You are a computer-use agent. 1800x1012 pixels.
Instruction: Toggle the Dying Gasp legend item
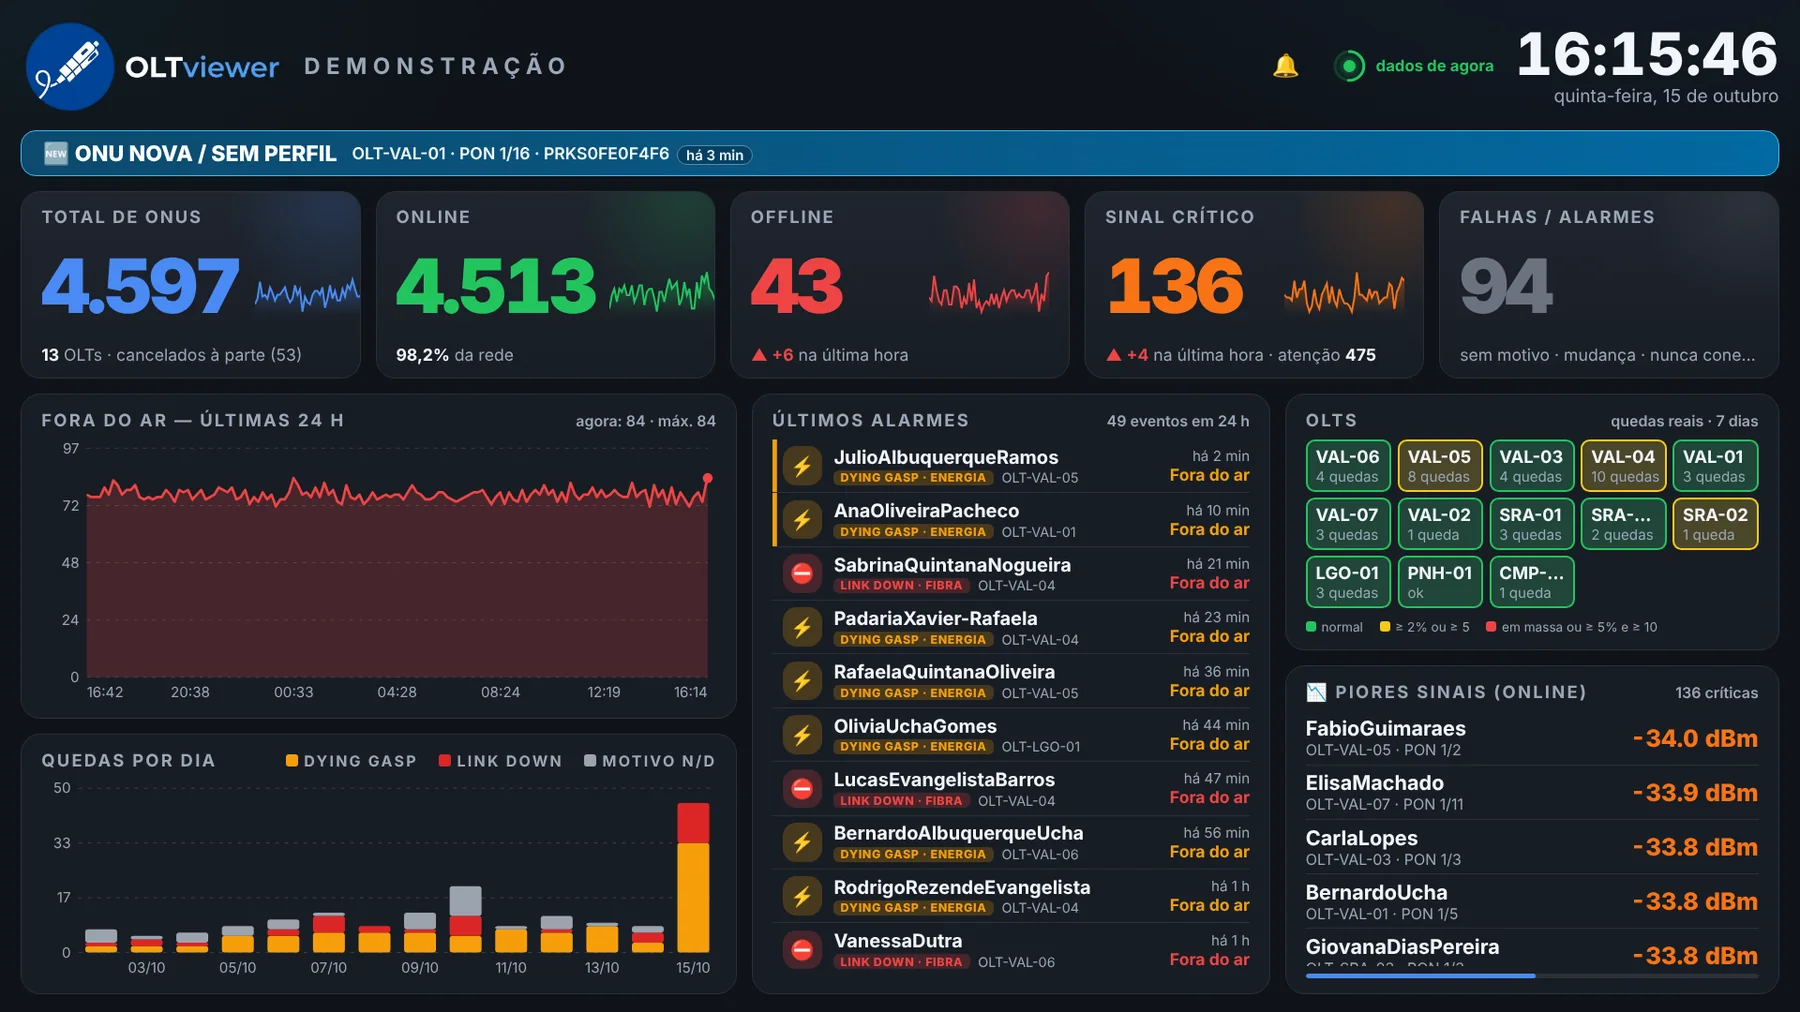[351, 761]
